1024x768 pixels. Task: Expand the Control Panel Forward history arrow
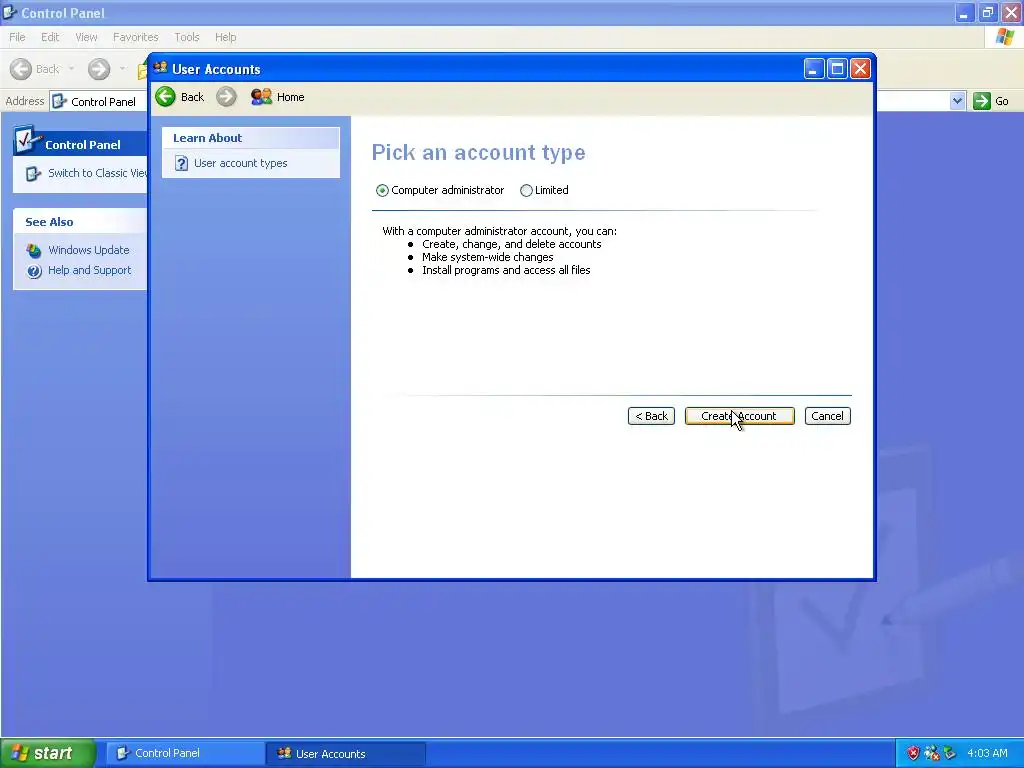pos(122,69)
